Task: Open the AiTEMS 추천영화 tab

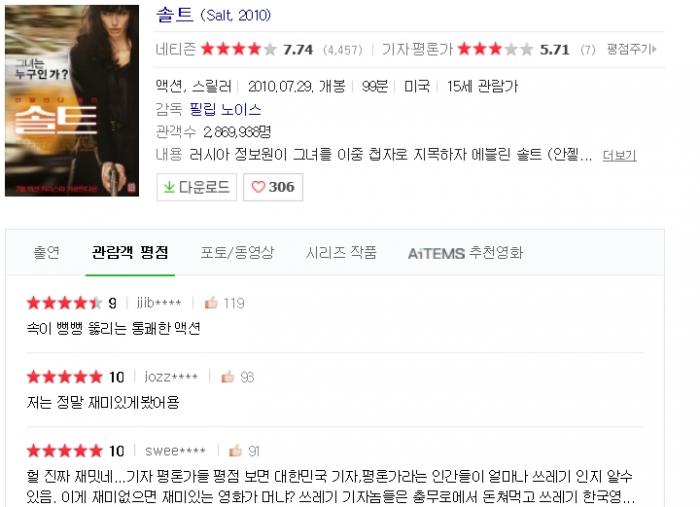Action: pyautogui.click(x=465, y=253)
